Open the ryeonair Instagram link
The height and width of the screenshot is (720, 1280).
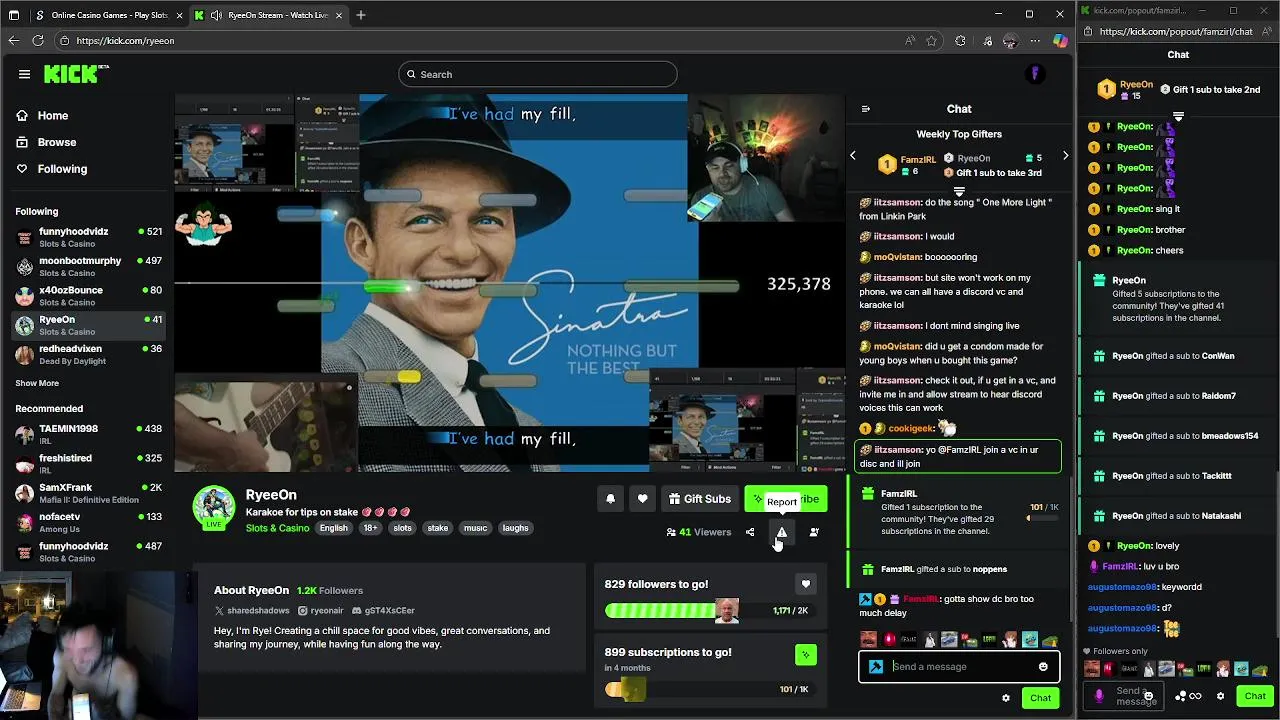[x=320, y=610]
